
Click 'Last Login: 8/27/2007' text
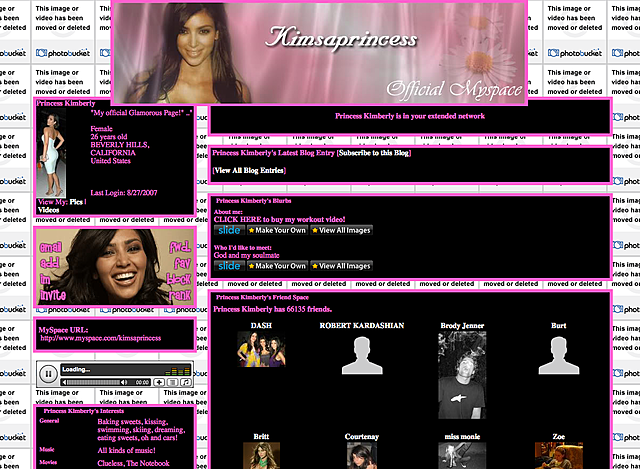pyautogui.click(x=124, y=193)
